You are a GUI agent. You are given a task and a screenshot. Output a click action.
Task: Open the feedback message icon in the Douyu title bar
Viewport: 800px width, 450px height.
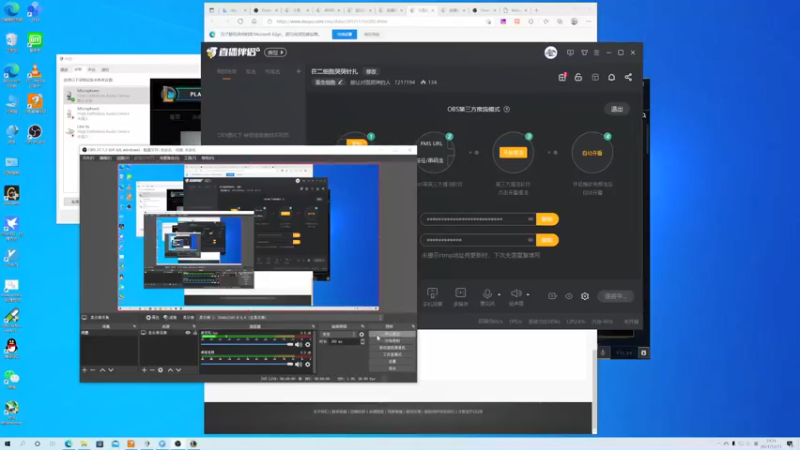(570, 53)
